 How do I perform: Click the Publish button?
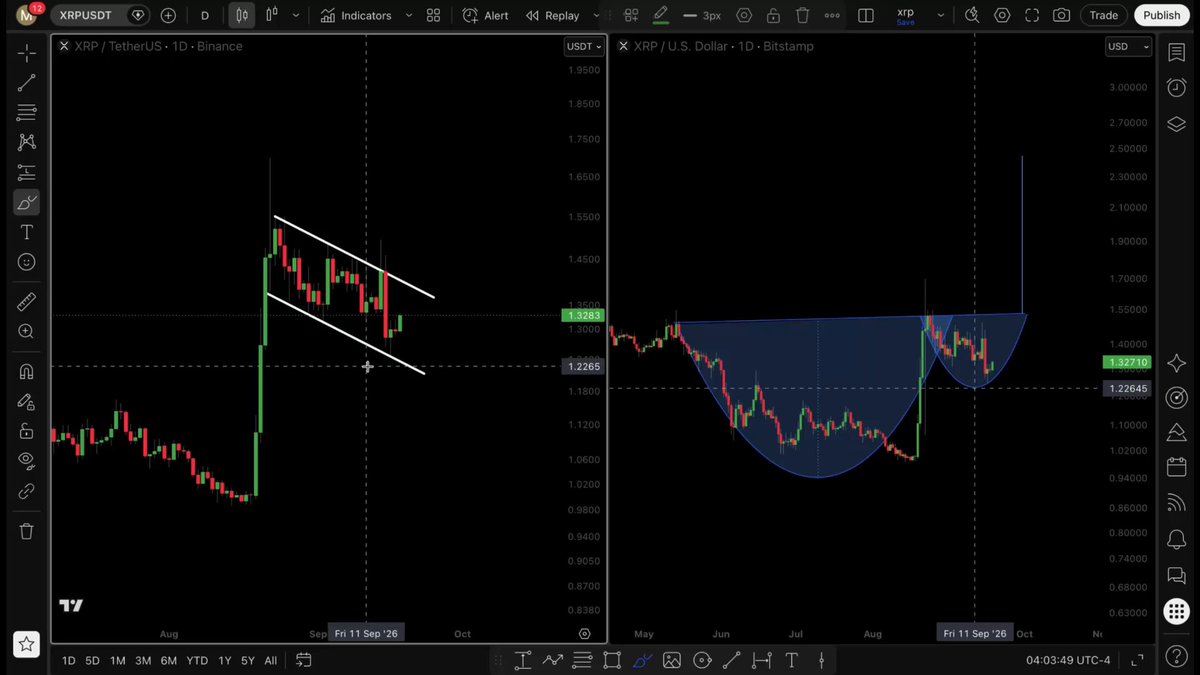(x=1162, y=15)
